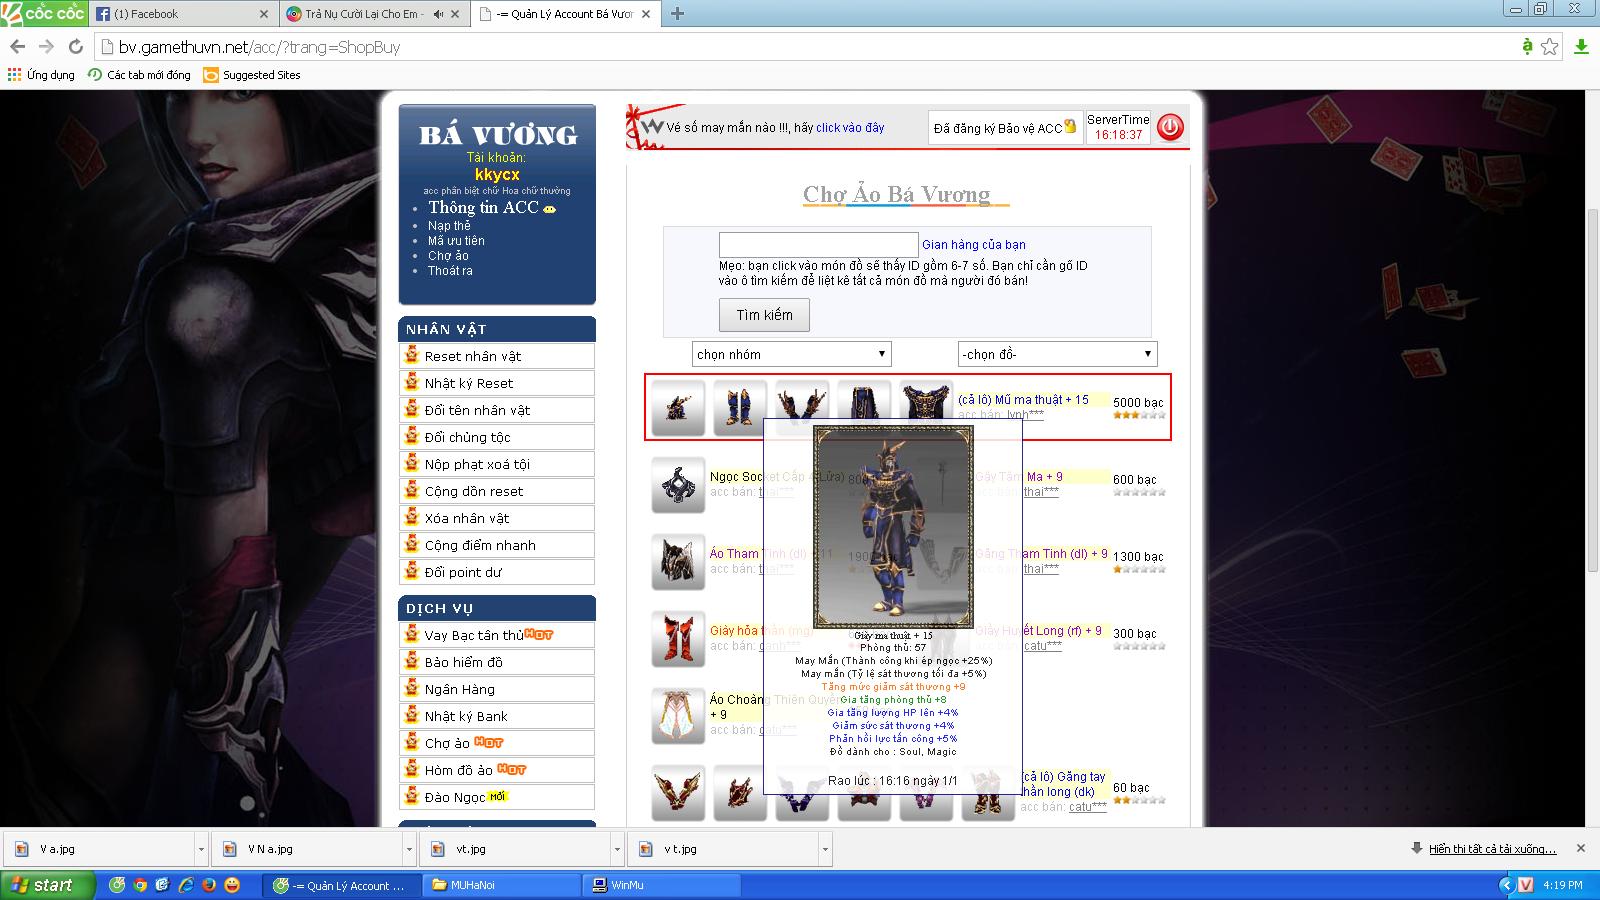Open the green browser download arrow icon
1600x900 pixels.
(x=1581, y=47)
